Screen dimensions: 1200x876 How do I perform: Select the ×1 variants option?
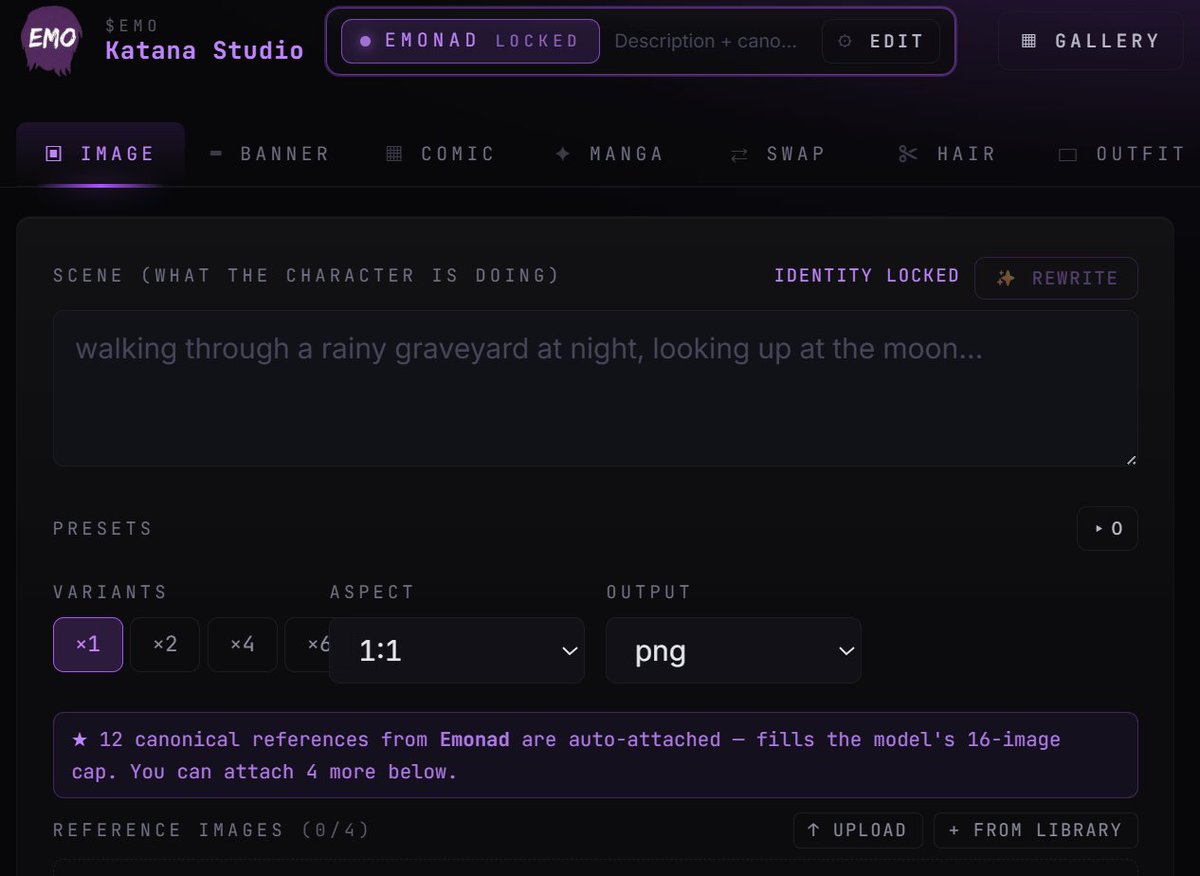pos(88,644)
